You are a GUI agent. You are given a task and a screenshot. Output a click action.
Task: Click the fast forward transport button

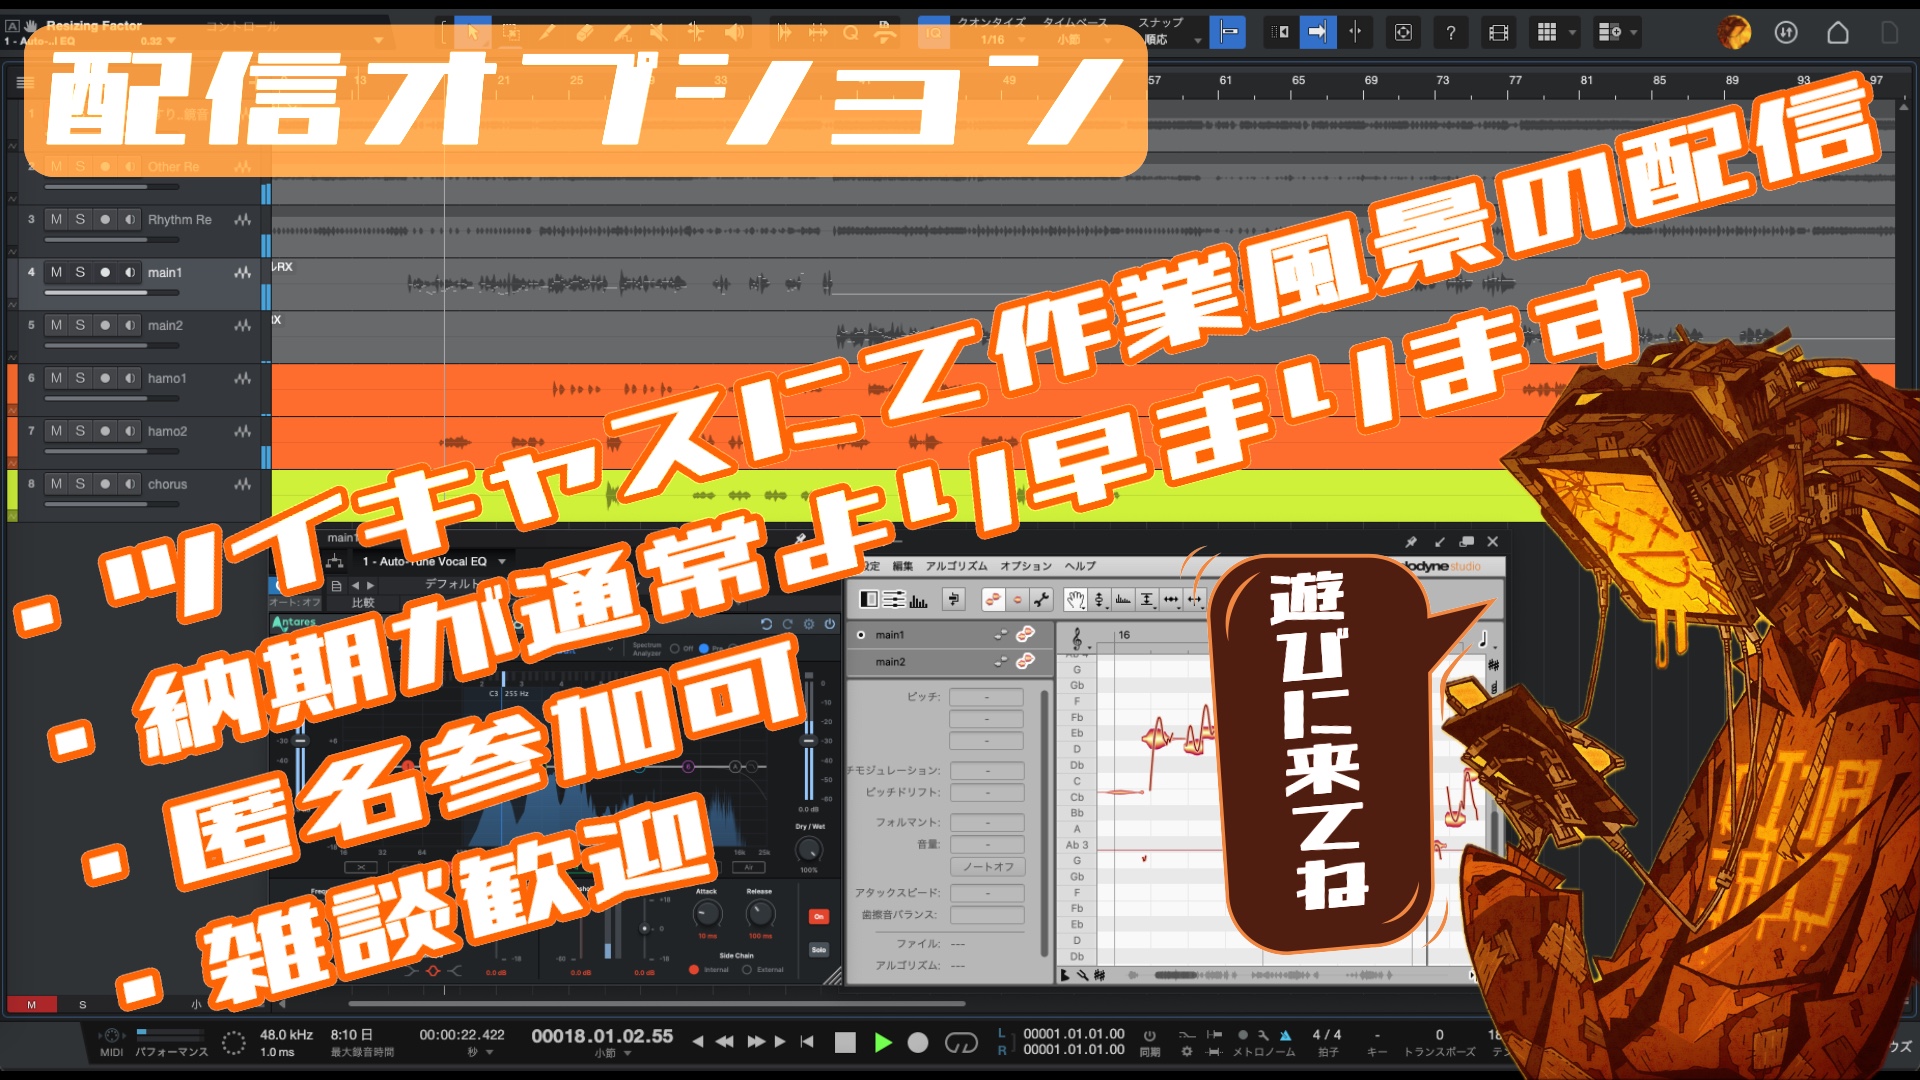(756, 1042)
